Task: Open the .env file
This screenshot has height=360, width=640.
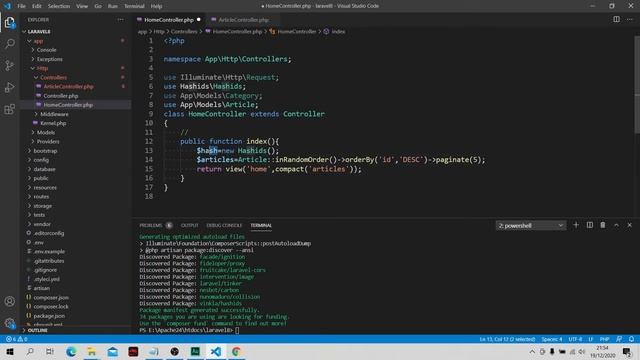Action: [x=39, y=242]
